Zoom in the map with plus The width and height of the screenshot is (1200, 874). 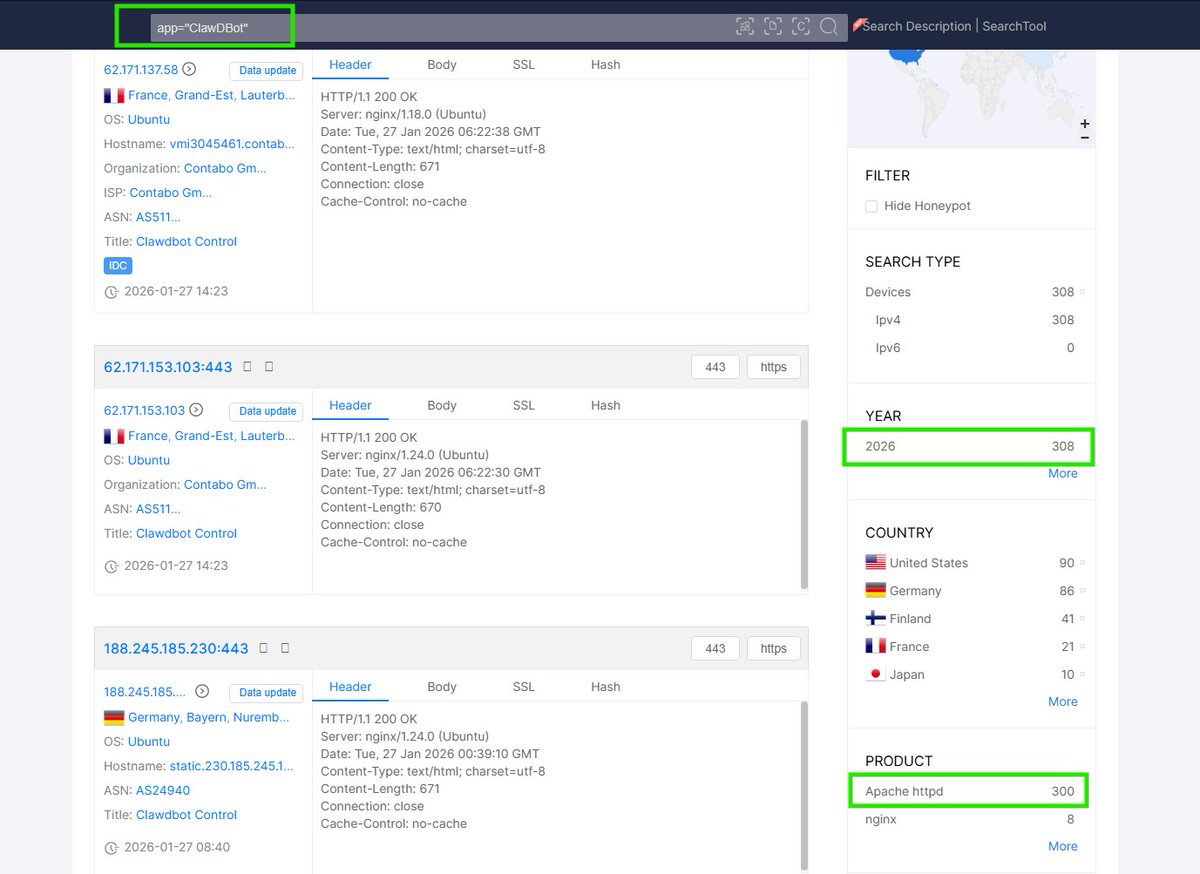click(x=1085, y=124)
